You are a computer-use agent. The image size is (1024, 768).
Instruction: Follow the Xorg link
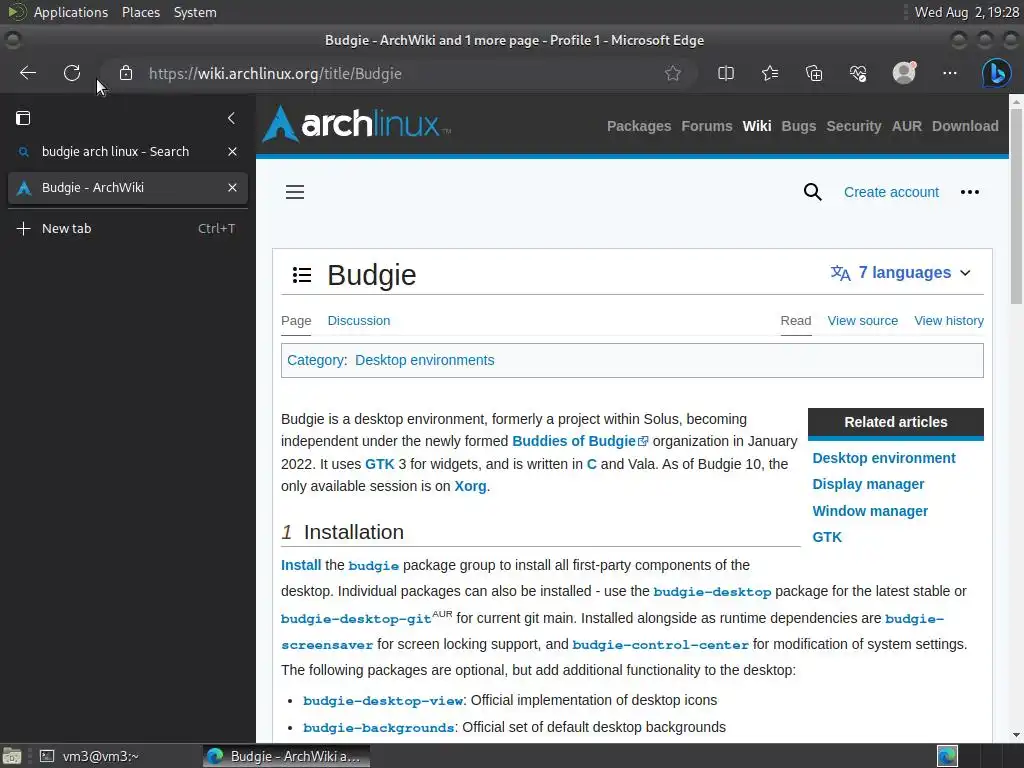470,487
